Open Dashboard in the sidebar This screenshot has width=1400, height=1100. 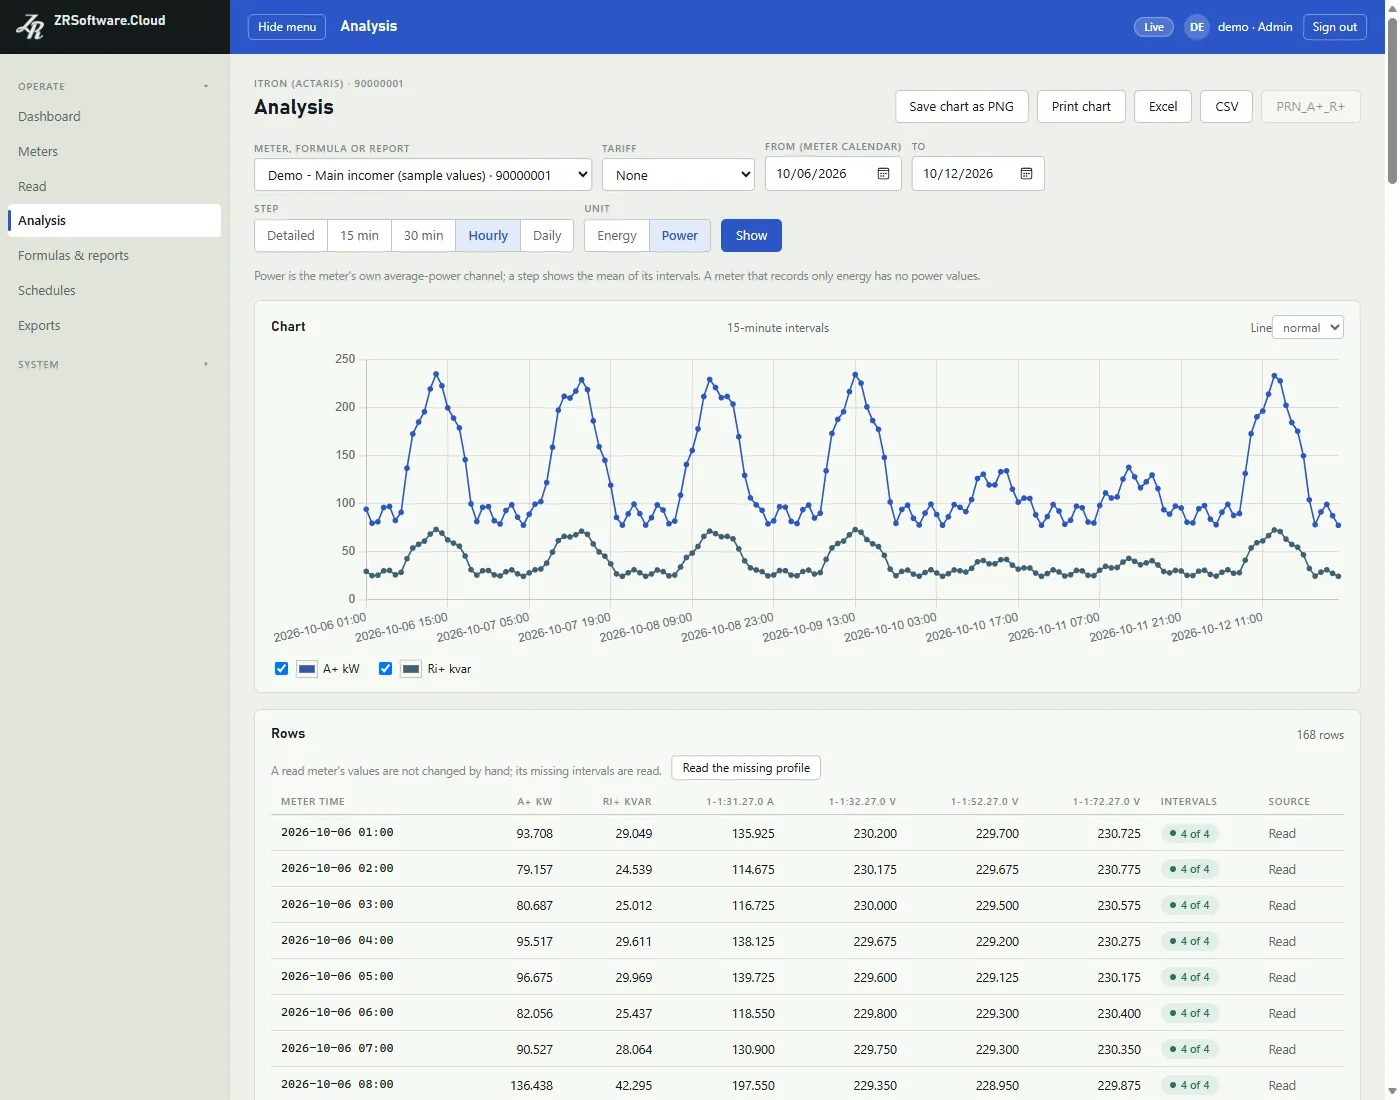pyautogui.click(x=114, y=117)
